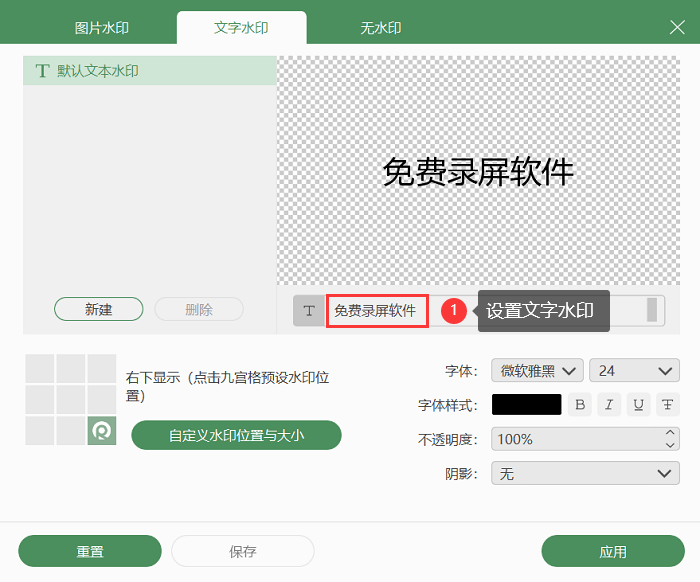The image size is (700, 582).
Task: Click the watermark preview text 免费录屏软件
Action: [x=478, y=172]
